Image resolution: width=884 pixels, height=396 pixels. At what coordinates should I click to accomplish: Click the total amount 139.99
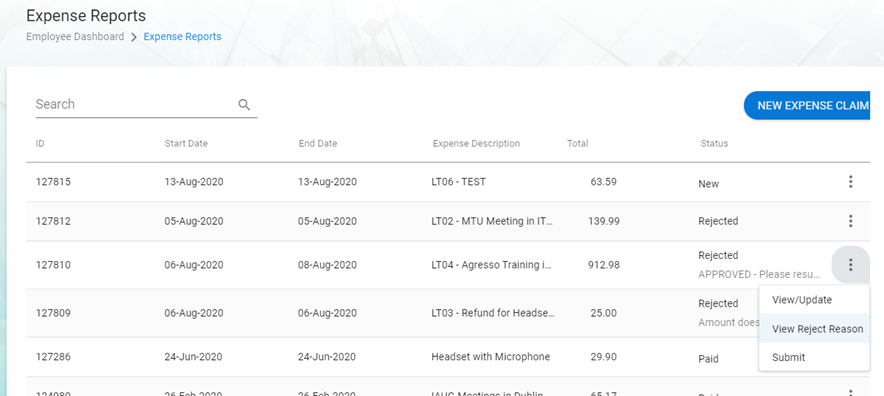pyautogui.click(x=603, y=221)
